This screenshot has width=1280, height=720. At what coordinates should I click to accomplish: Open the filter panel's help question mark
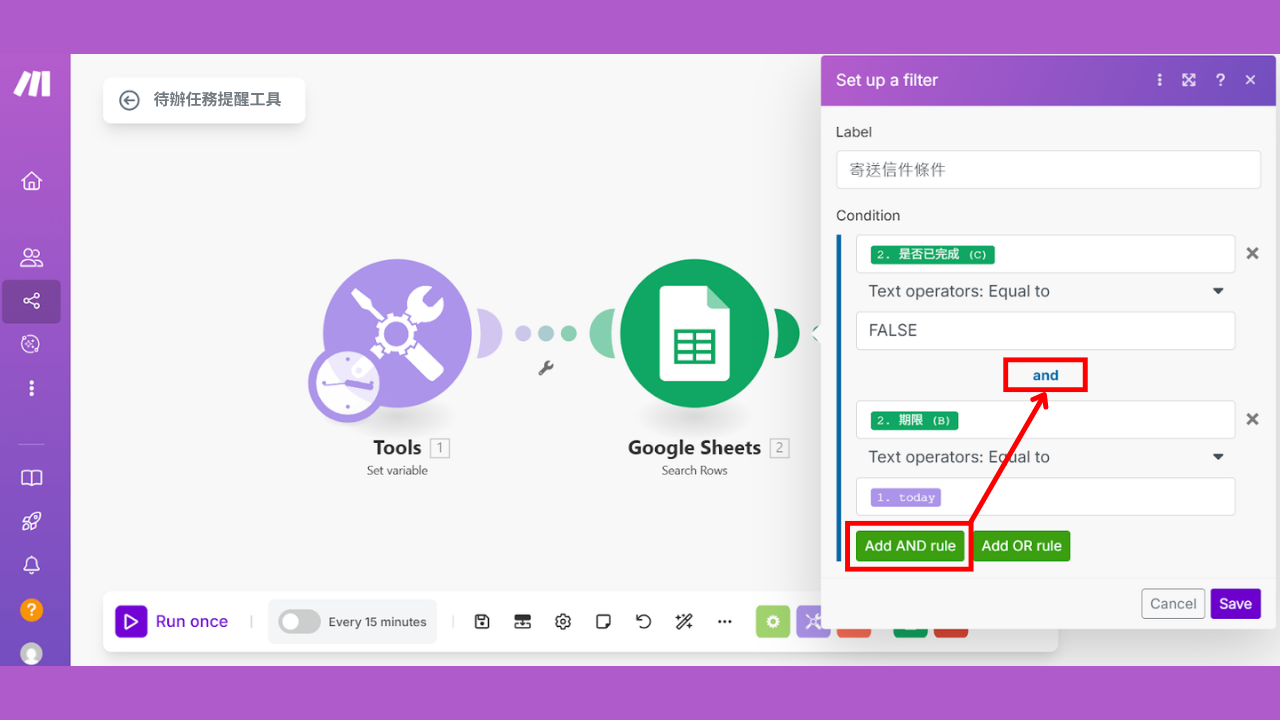[1220, 80]
